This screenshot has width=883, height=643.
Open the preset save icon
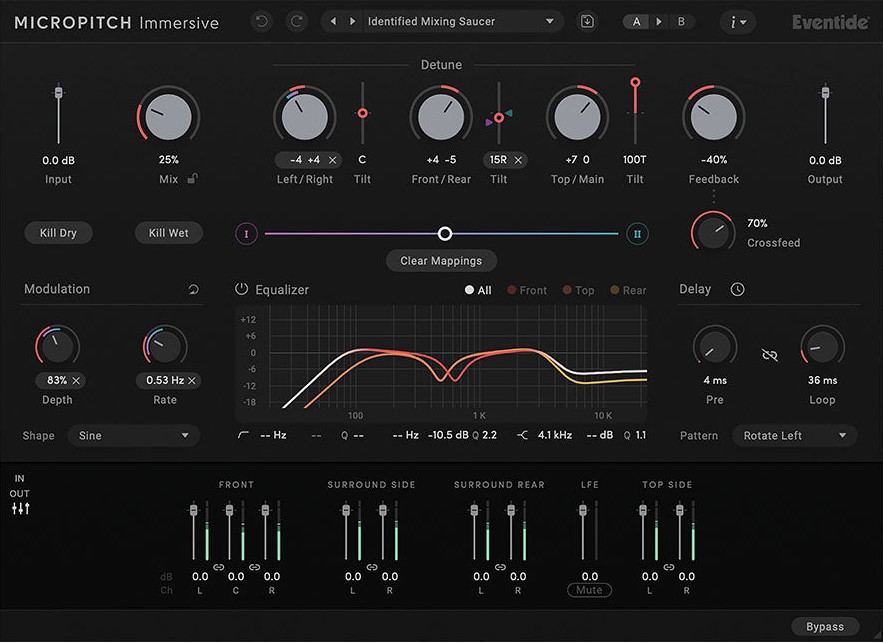pyautogui.click(x=587, y=20)
